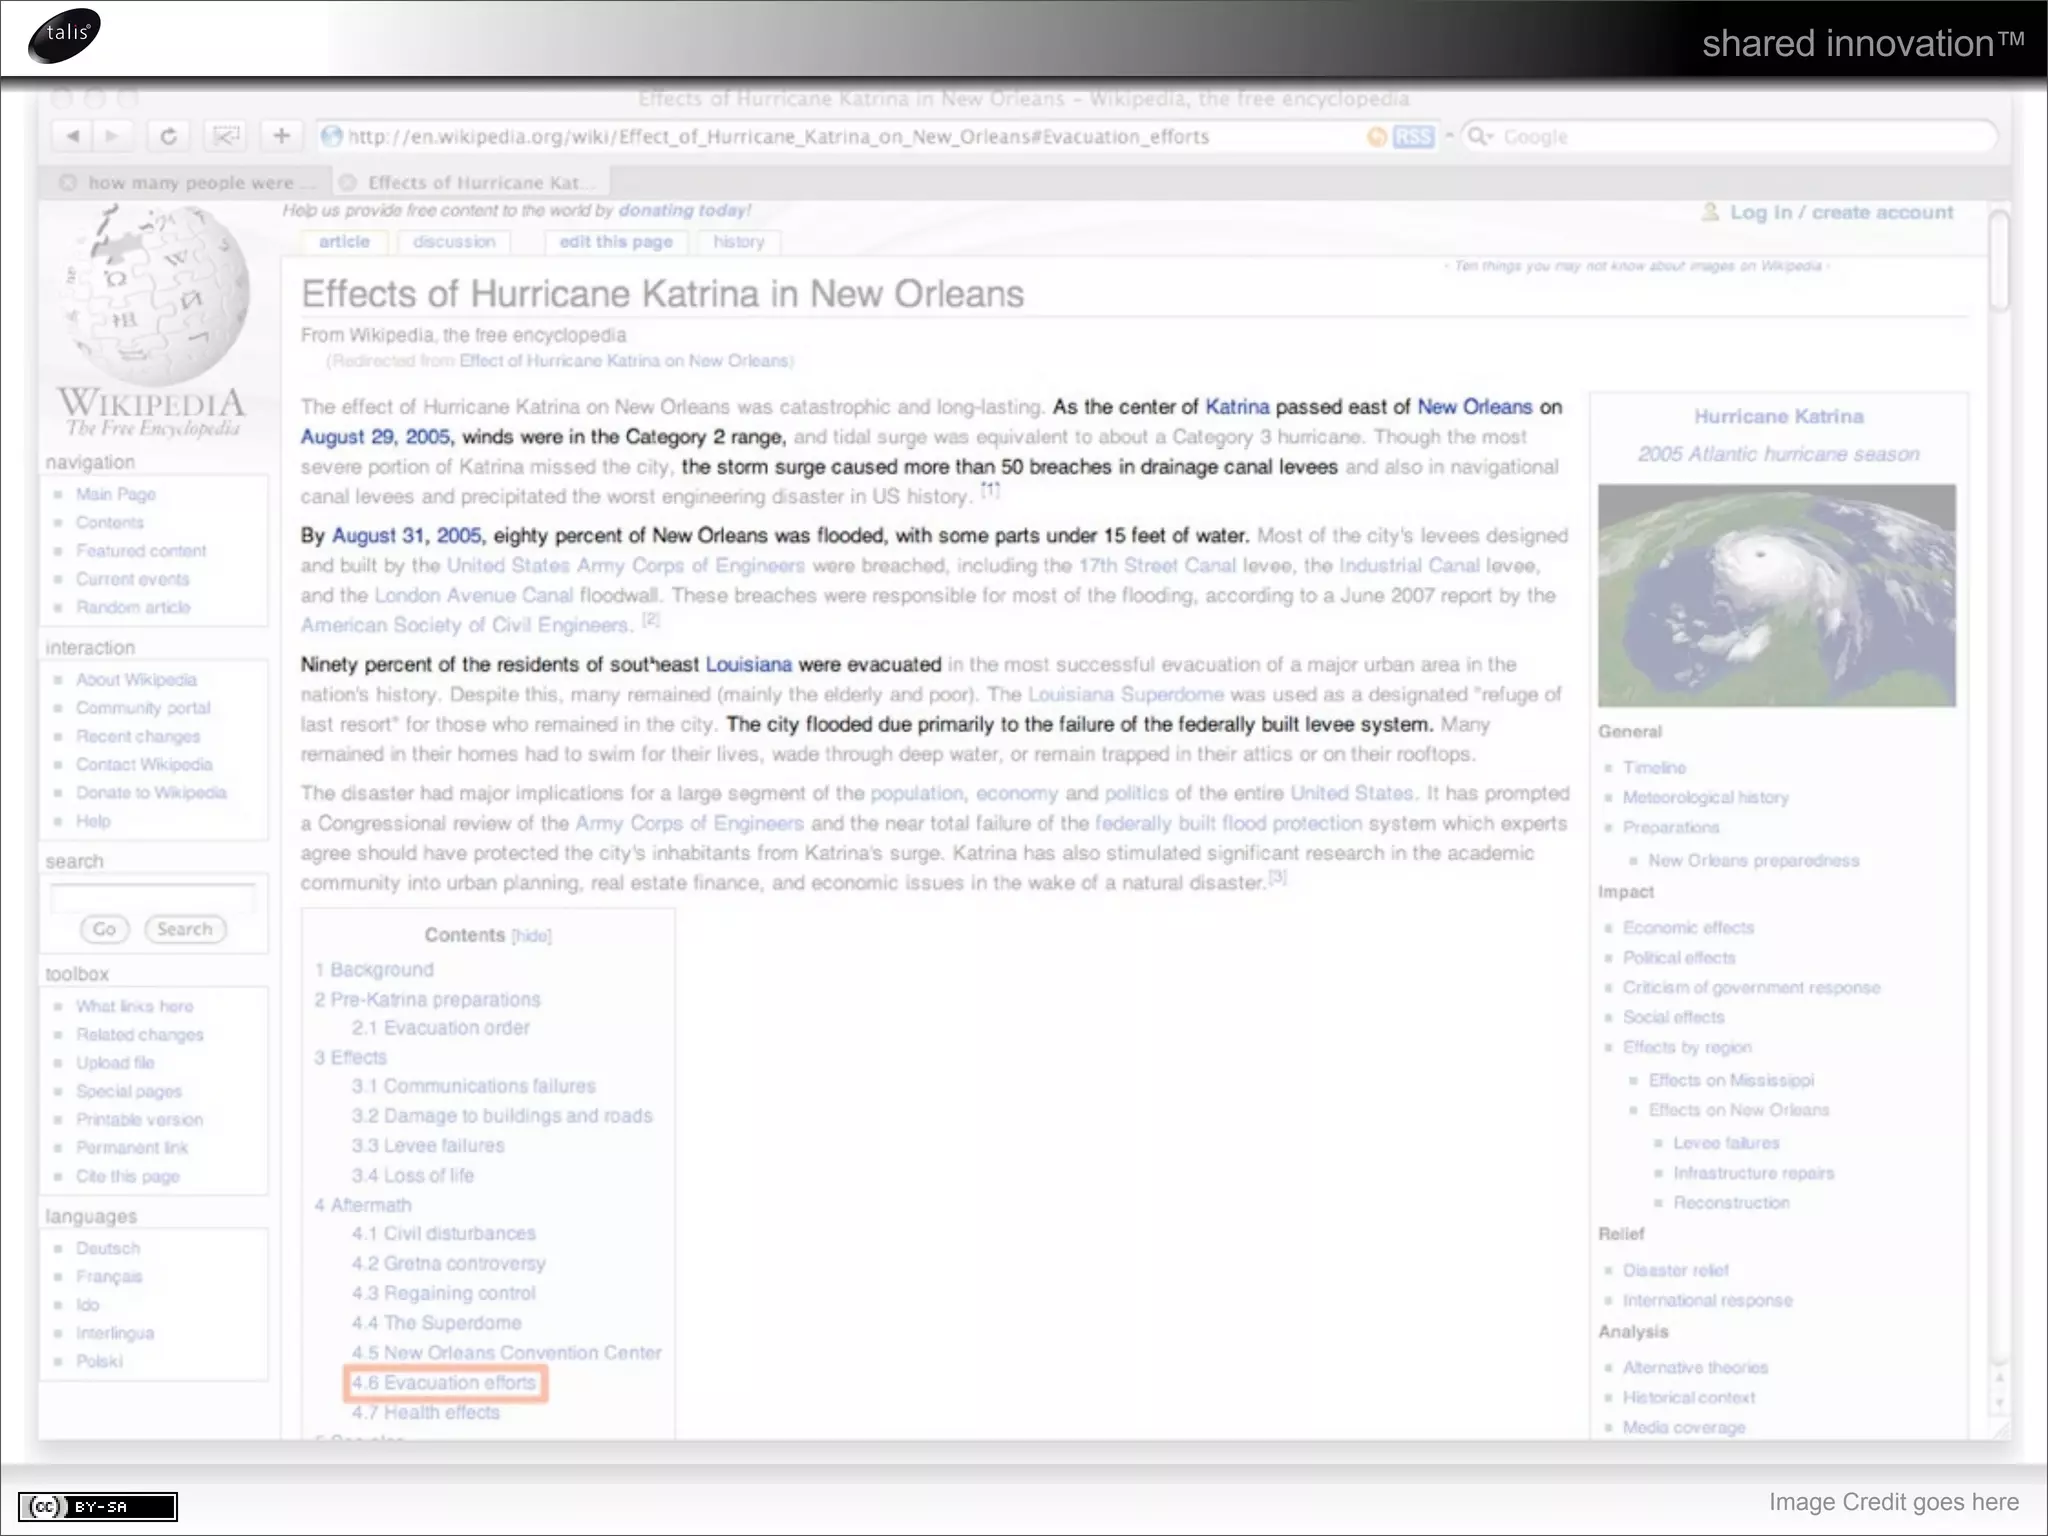Click the browser Forward arrow button

[x=111, y=136]
